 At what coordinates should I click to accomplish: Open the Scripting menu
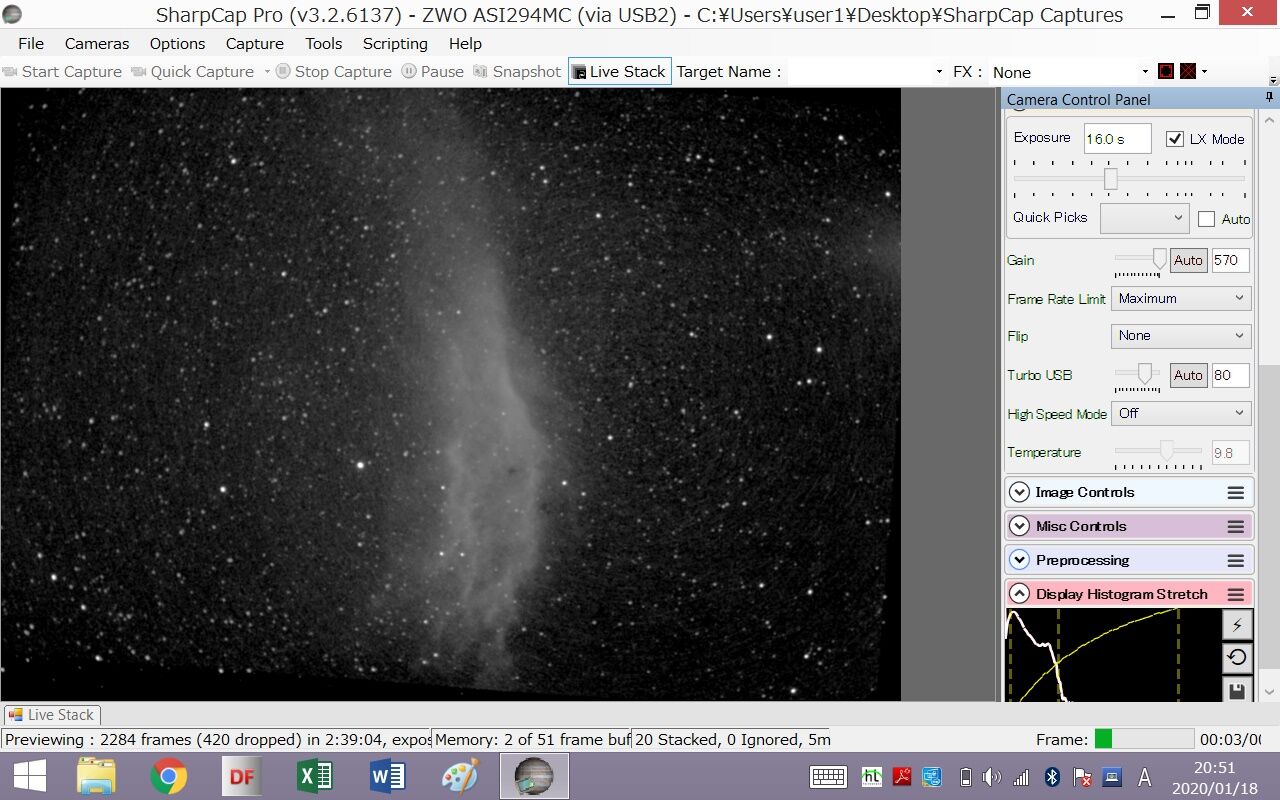pyautogui.click(x=395, y=44)
